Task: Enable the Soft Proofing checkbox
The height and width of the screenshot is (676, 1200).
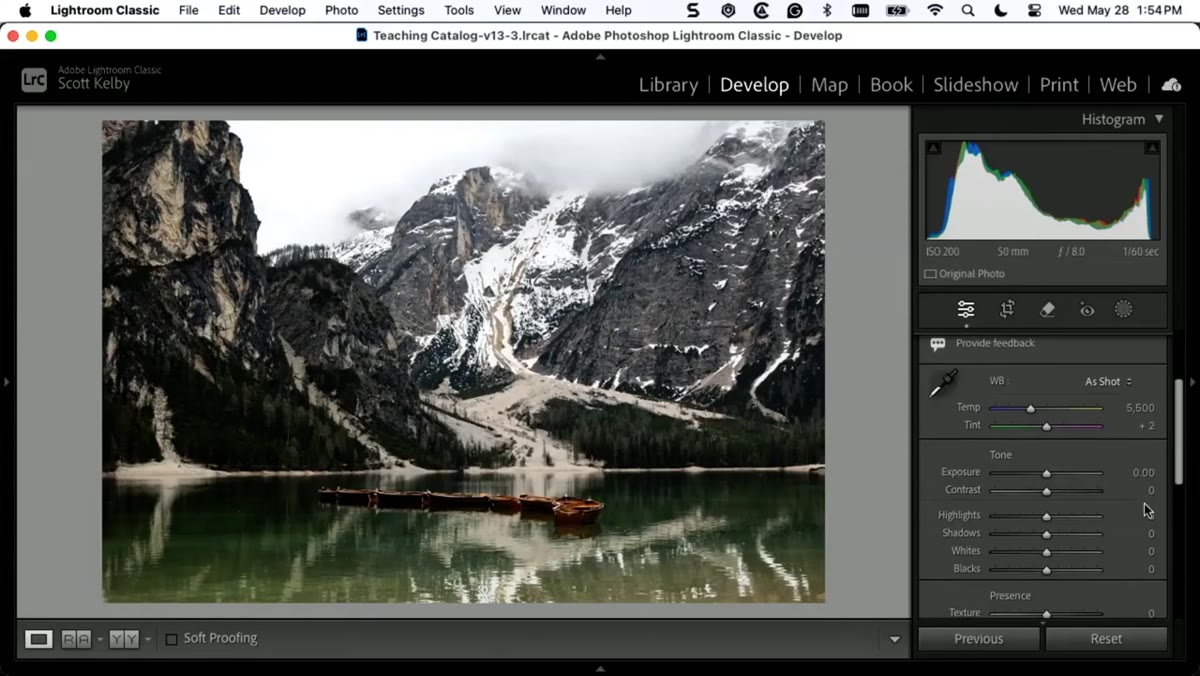Action: [x=171, y=639]
